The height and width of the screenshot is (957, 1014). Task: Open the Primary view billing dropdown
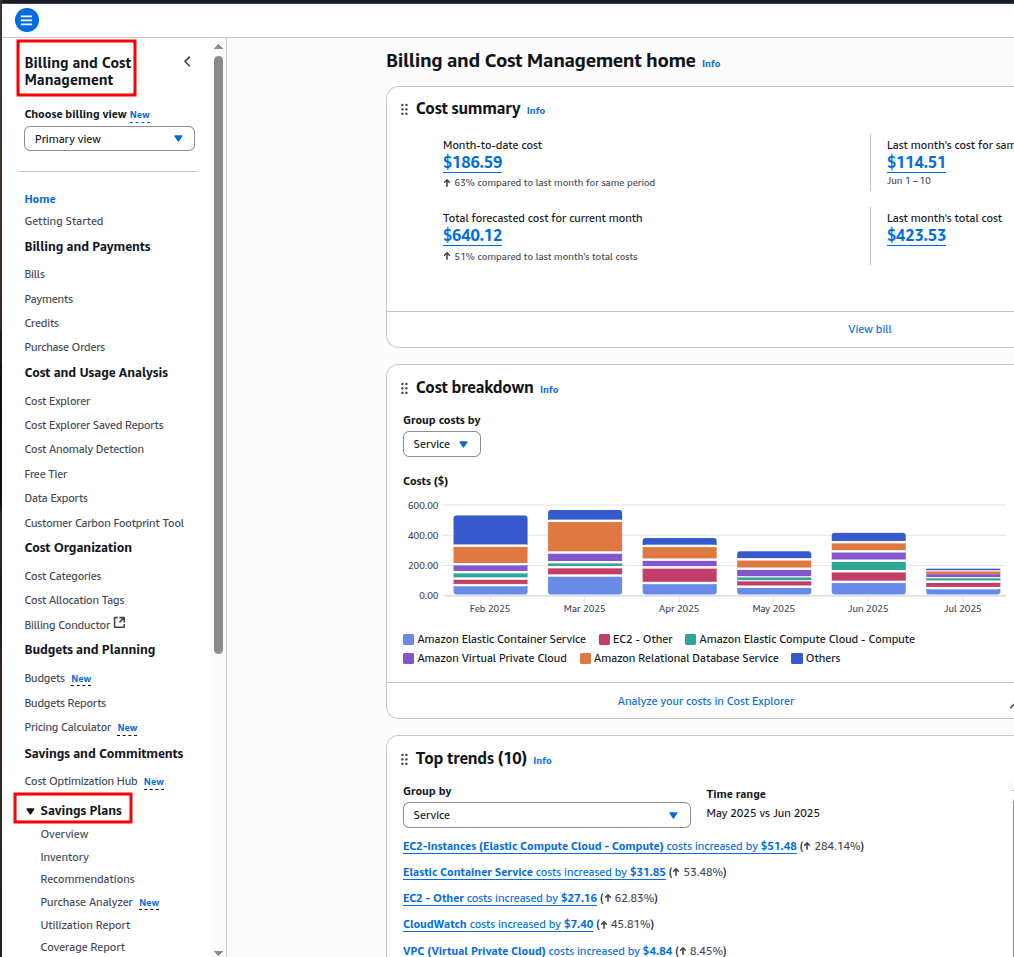[108, 138]
